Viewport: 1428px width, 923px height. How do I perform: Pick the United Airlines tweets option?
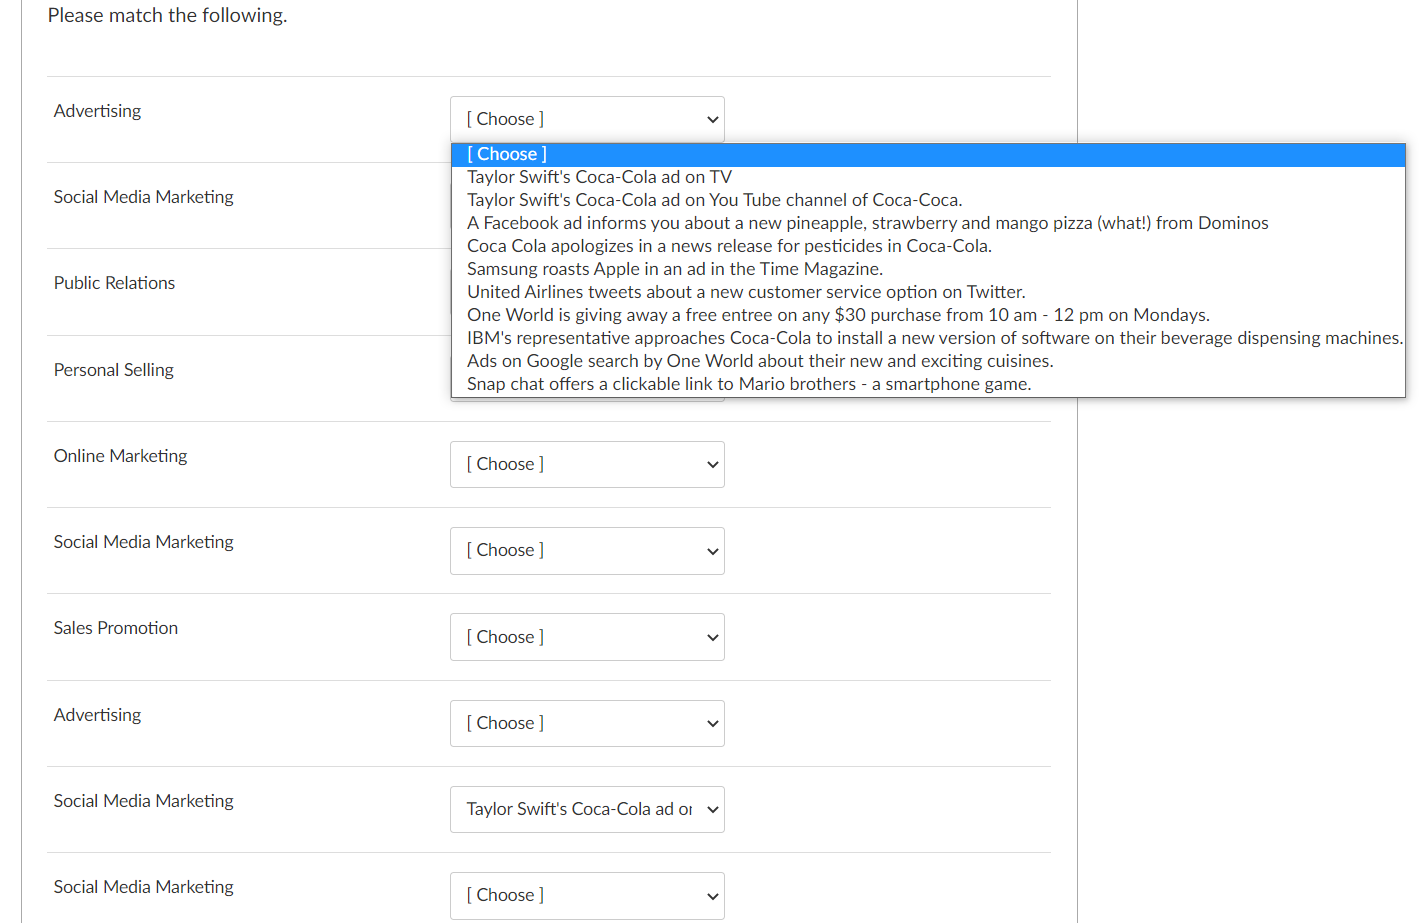(x=928, y=292)
